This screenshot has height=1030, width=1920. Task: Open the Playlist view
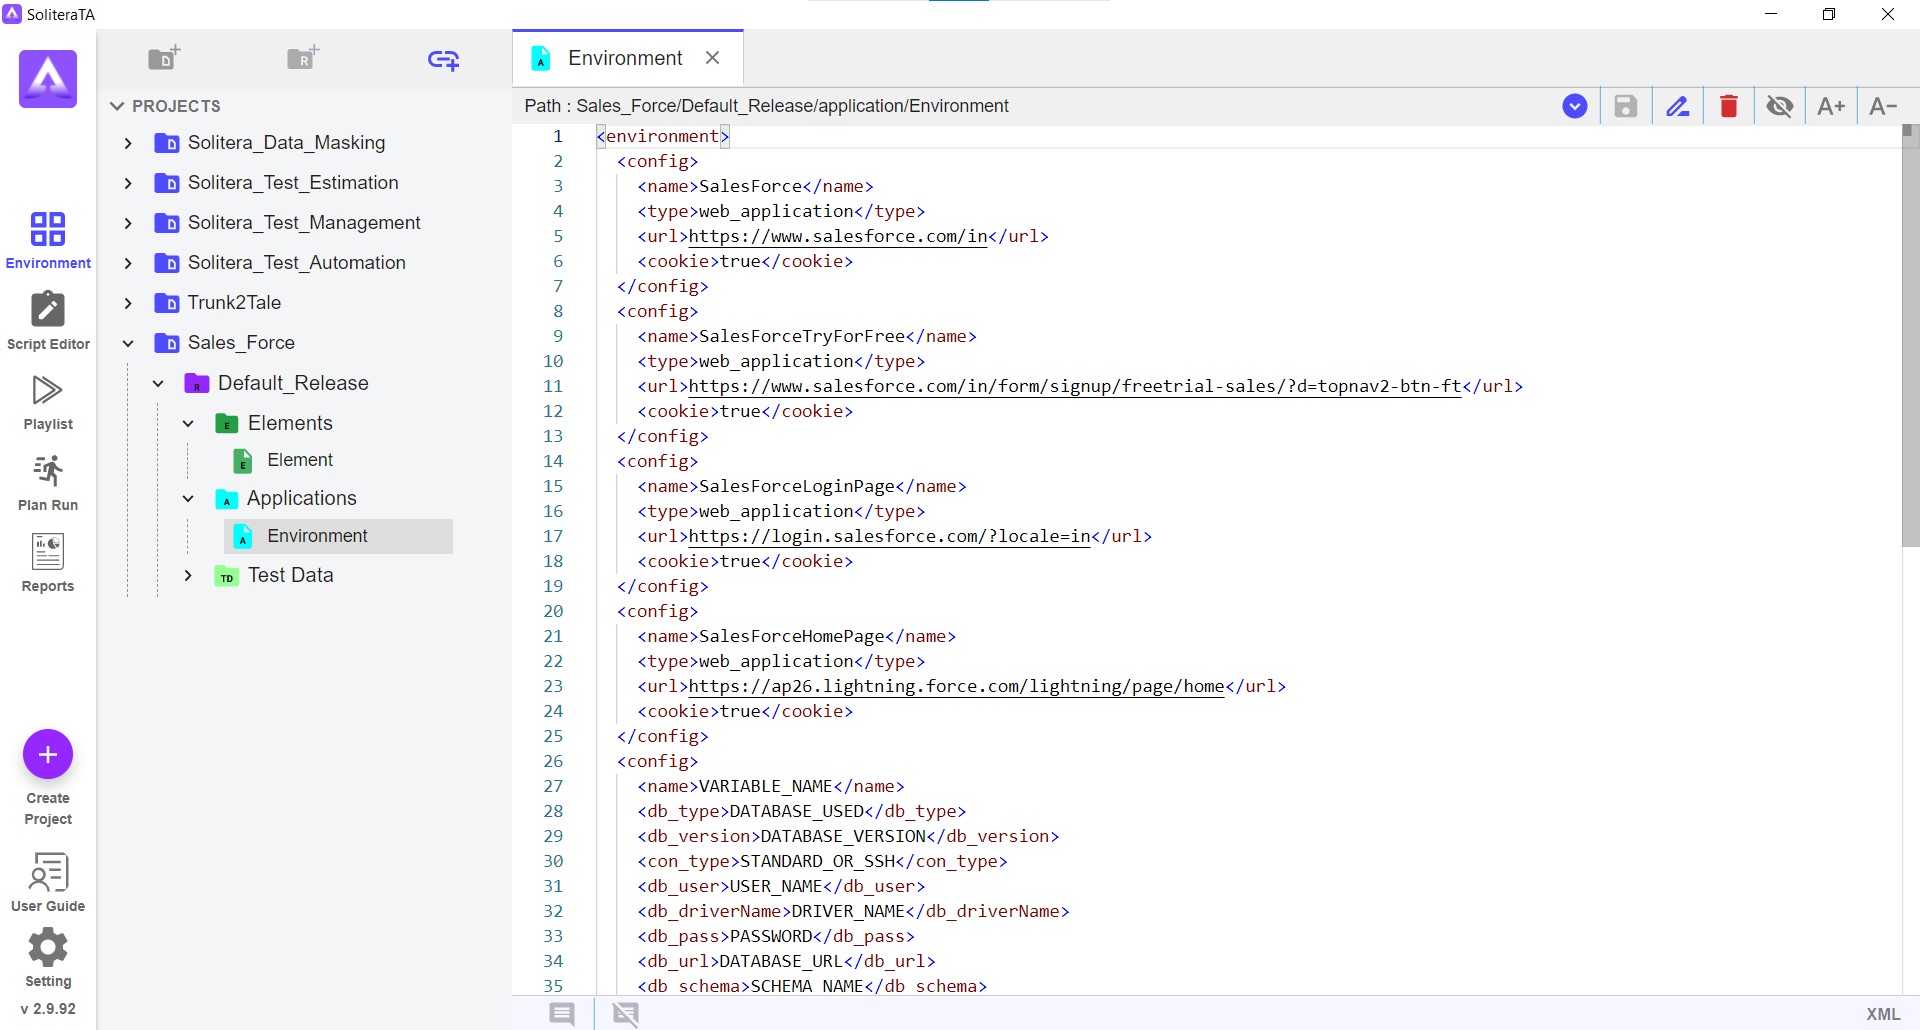click(x=48, y=402)
